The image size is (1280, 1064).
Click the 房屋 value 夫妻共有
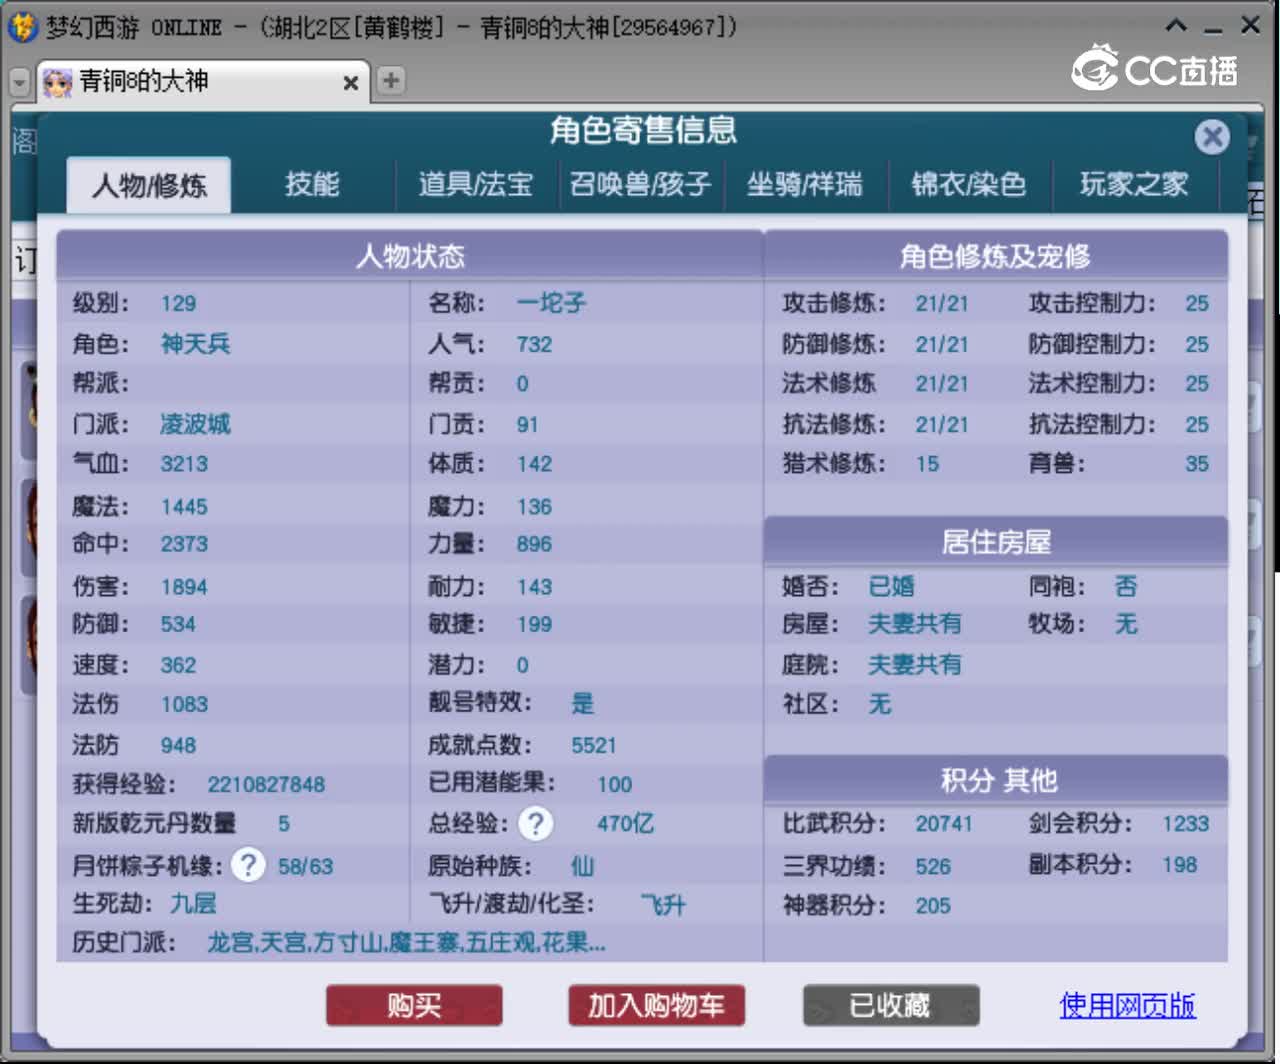[914, 624]
